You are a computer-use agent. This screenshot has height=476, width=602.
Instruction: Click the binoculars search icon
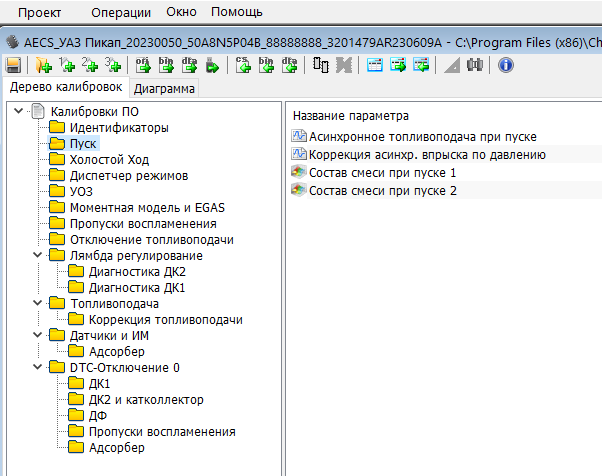pos(475,65)
